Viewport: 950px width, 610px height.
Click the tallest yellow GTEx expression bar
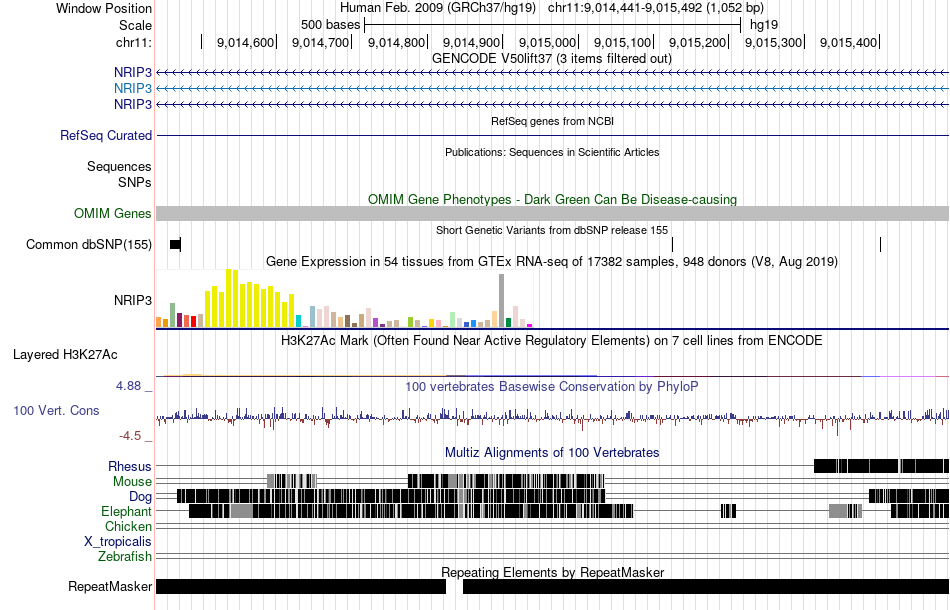coord(228,298)
